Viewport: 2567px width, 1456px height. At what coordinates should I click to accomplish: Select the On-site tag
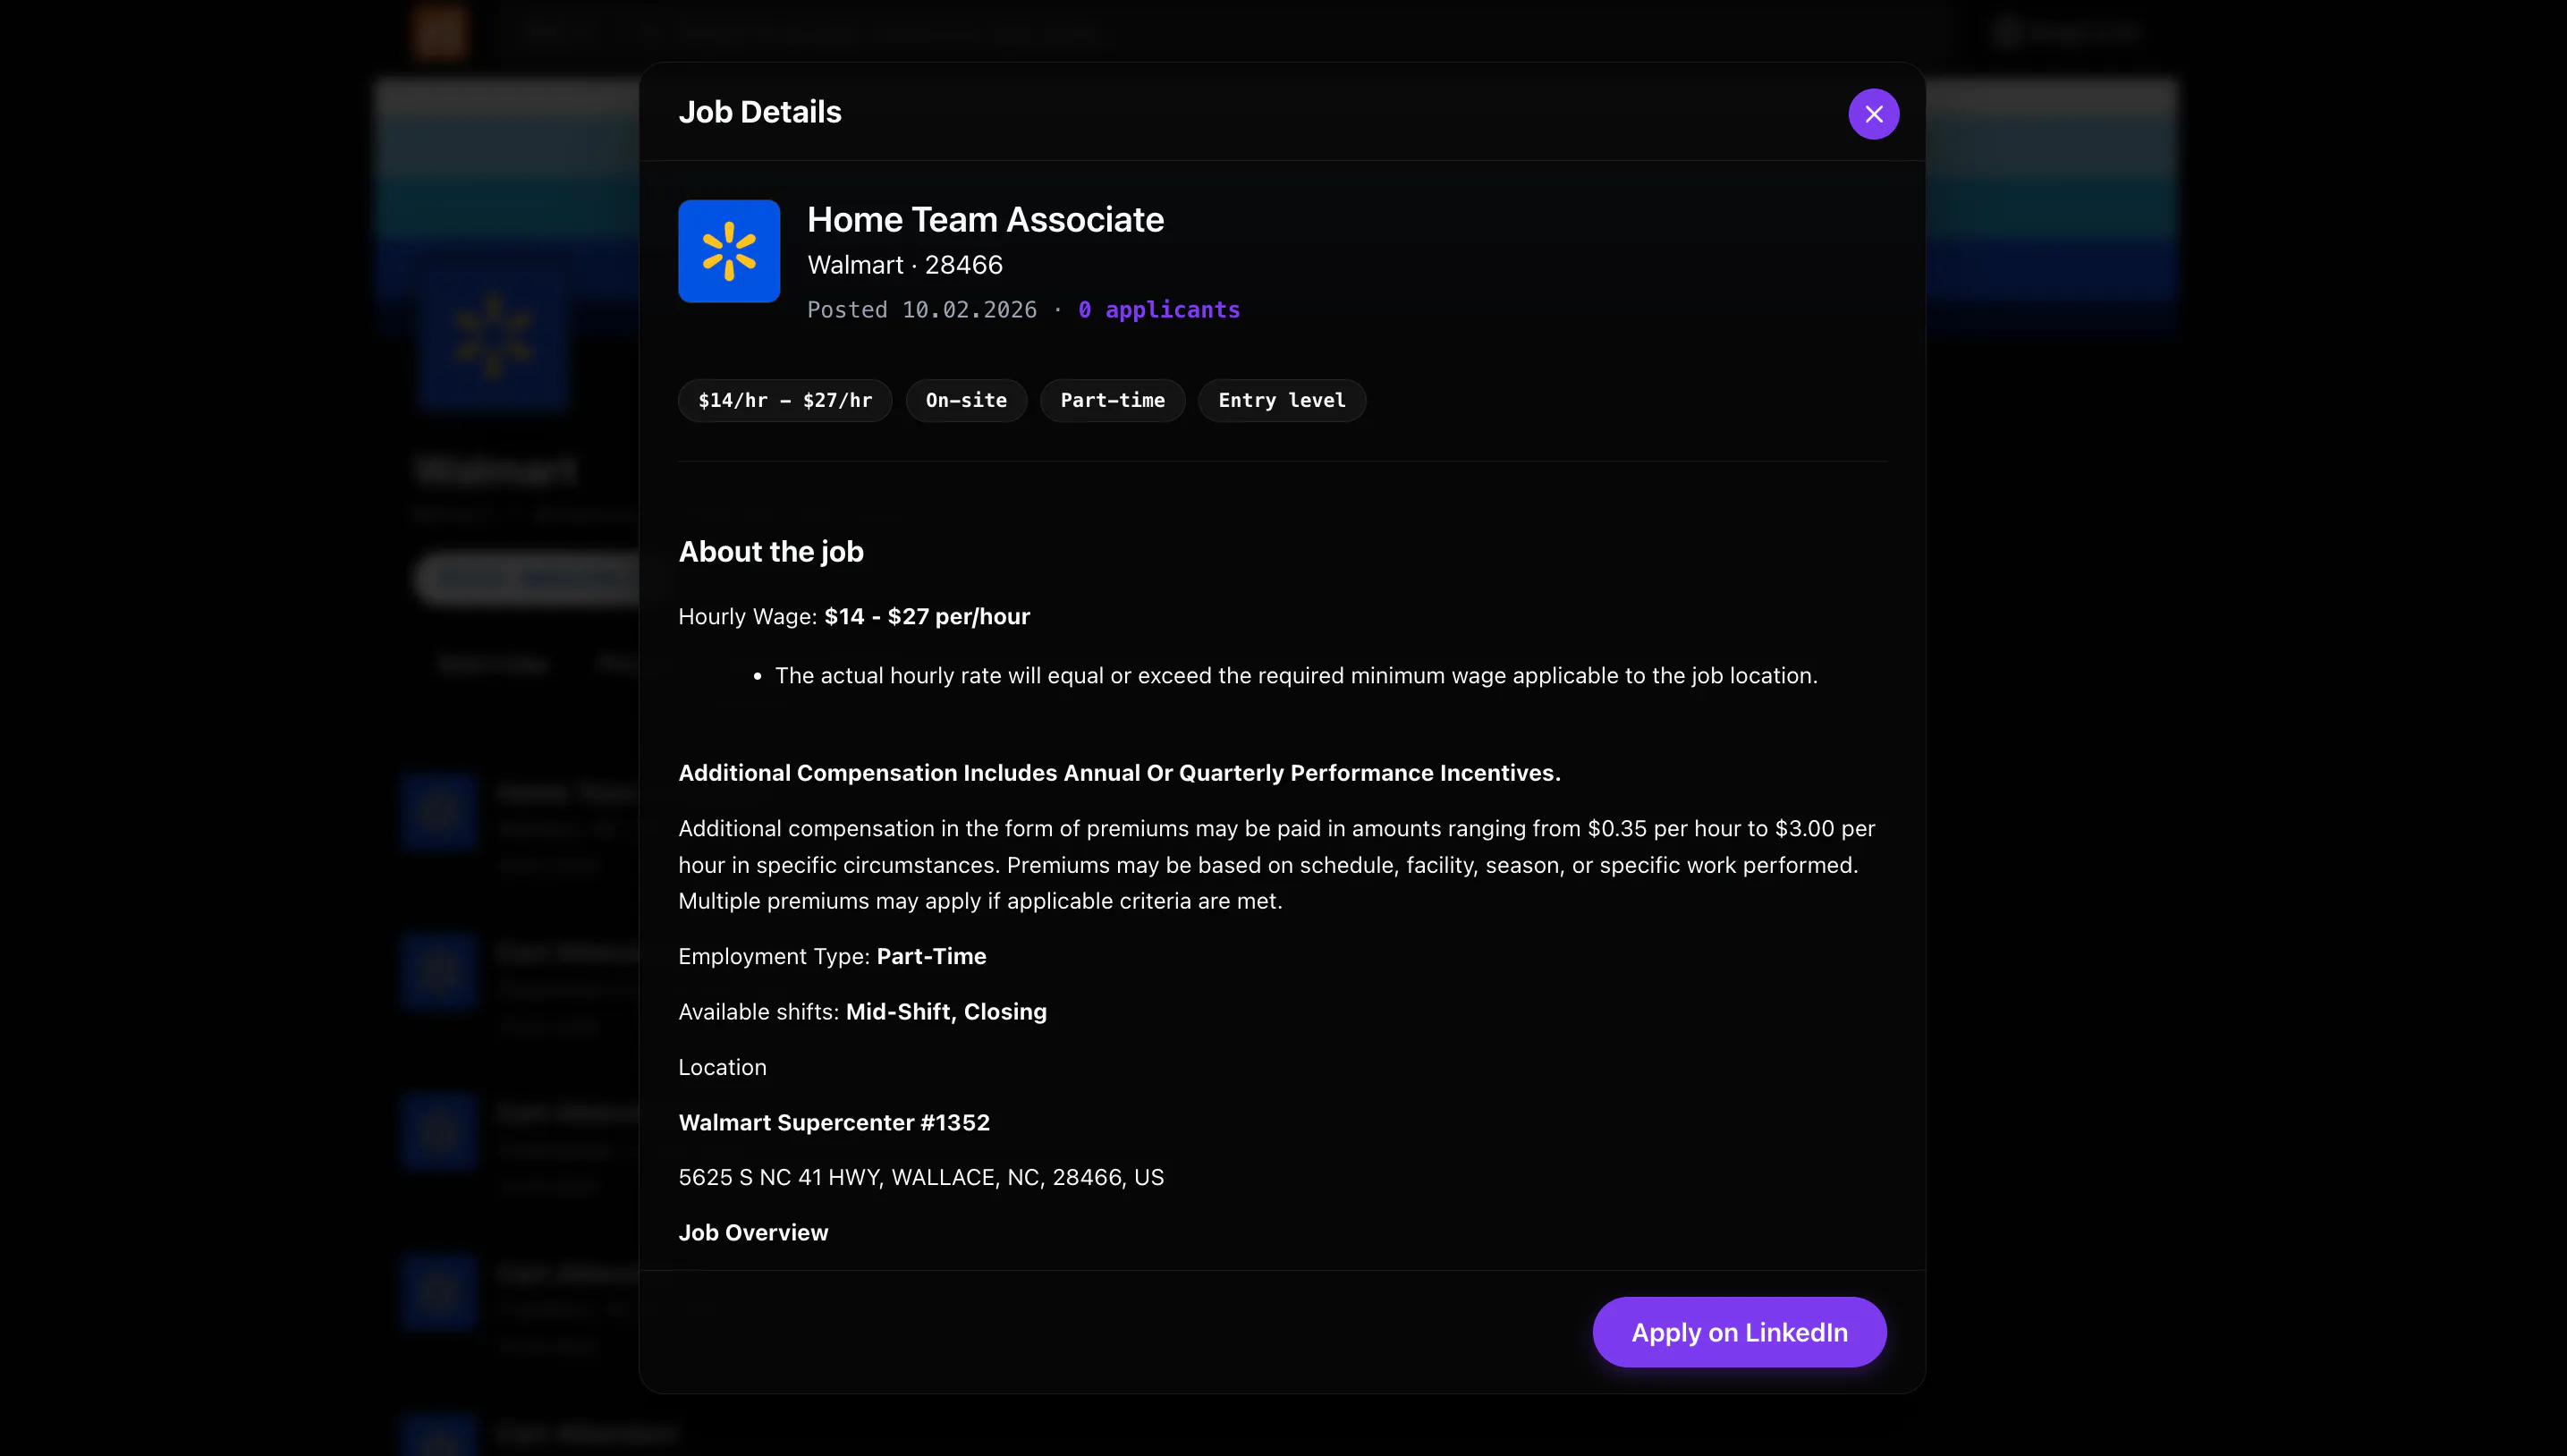pos(966,401)
